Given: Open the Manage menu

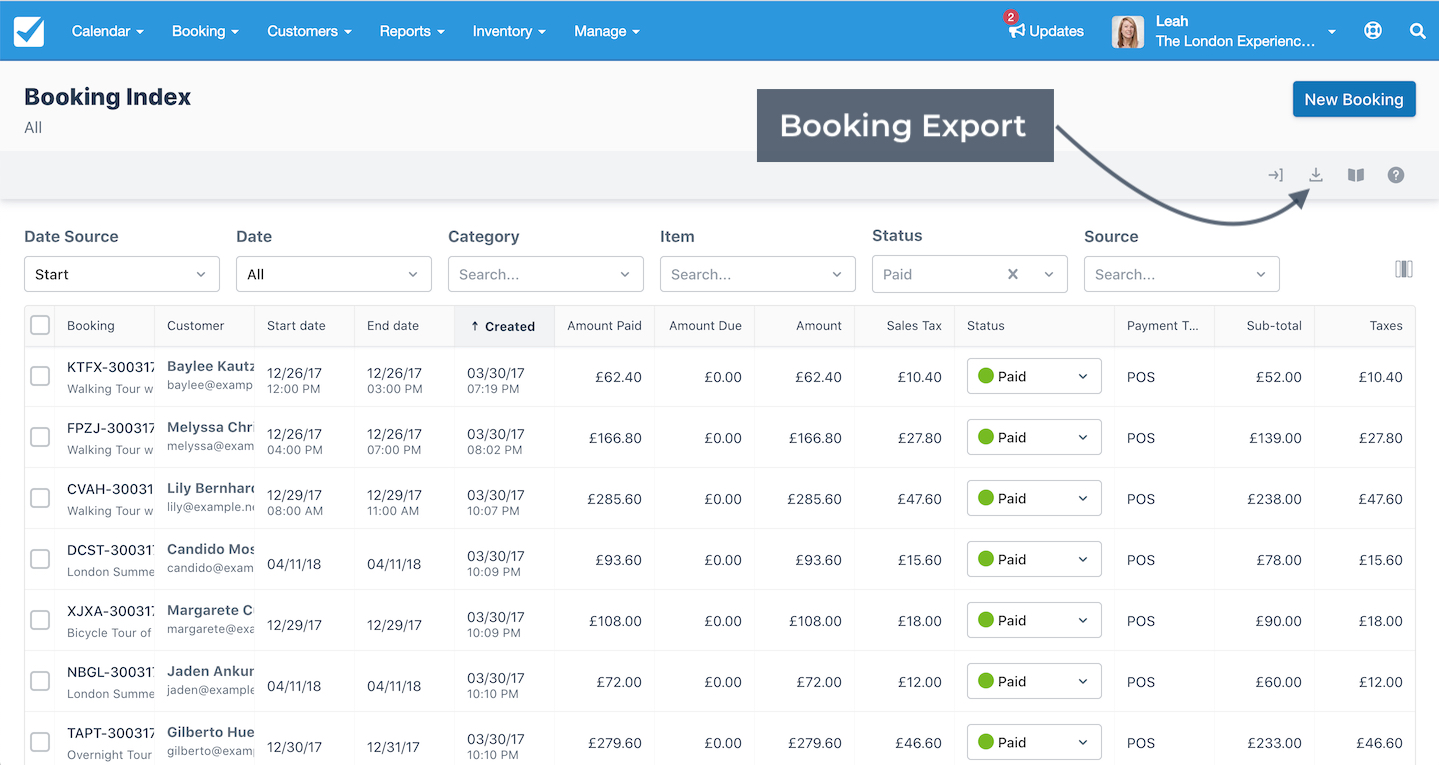Looking at the screenshot, I should (607, 31).
